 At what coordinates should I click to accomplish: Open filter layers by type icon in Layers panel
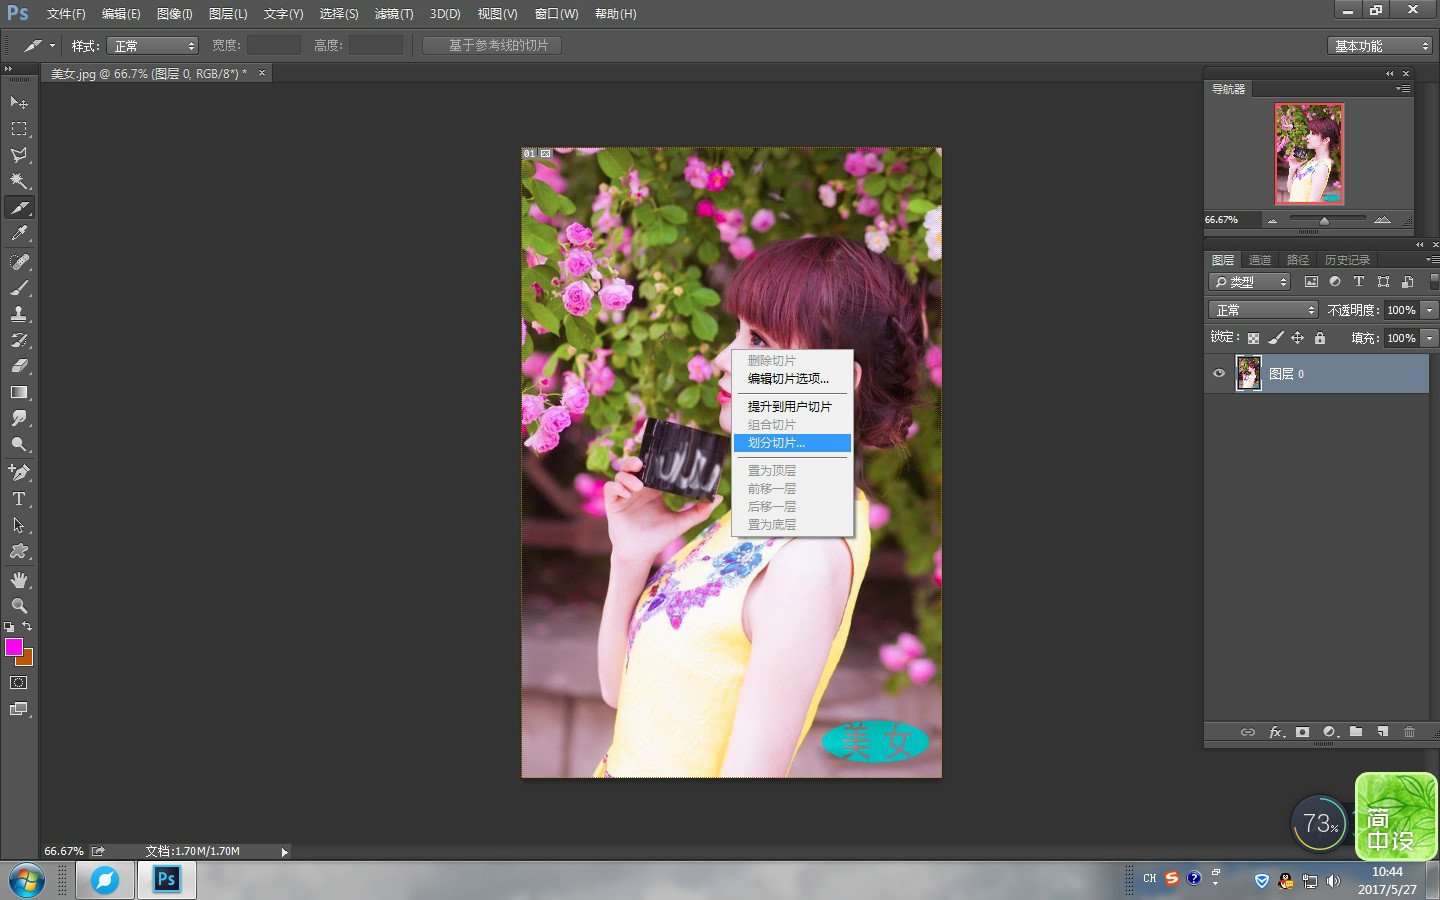[x=1248, y=281]
